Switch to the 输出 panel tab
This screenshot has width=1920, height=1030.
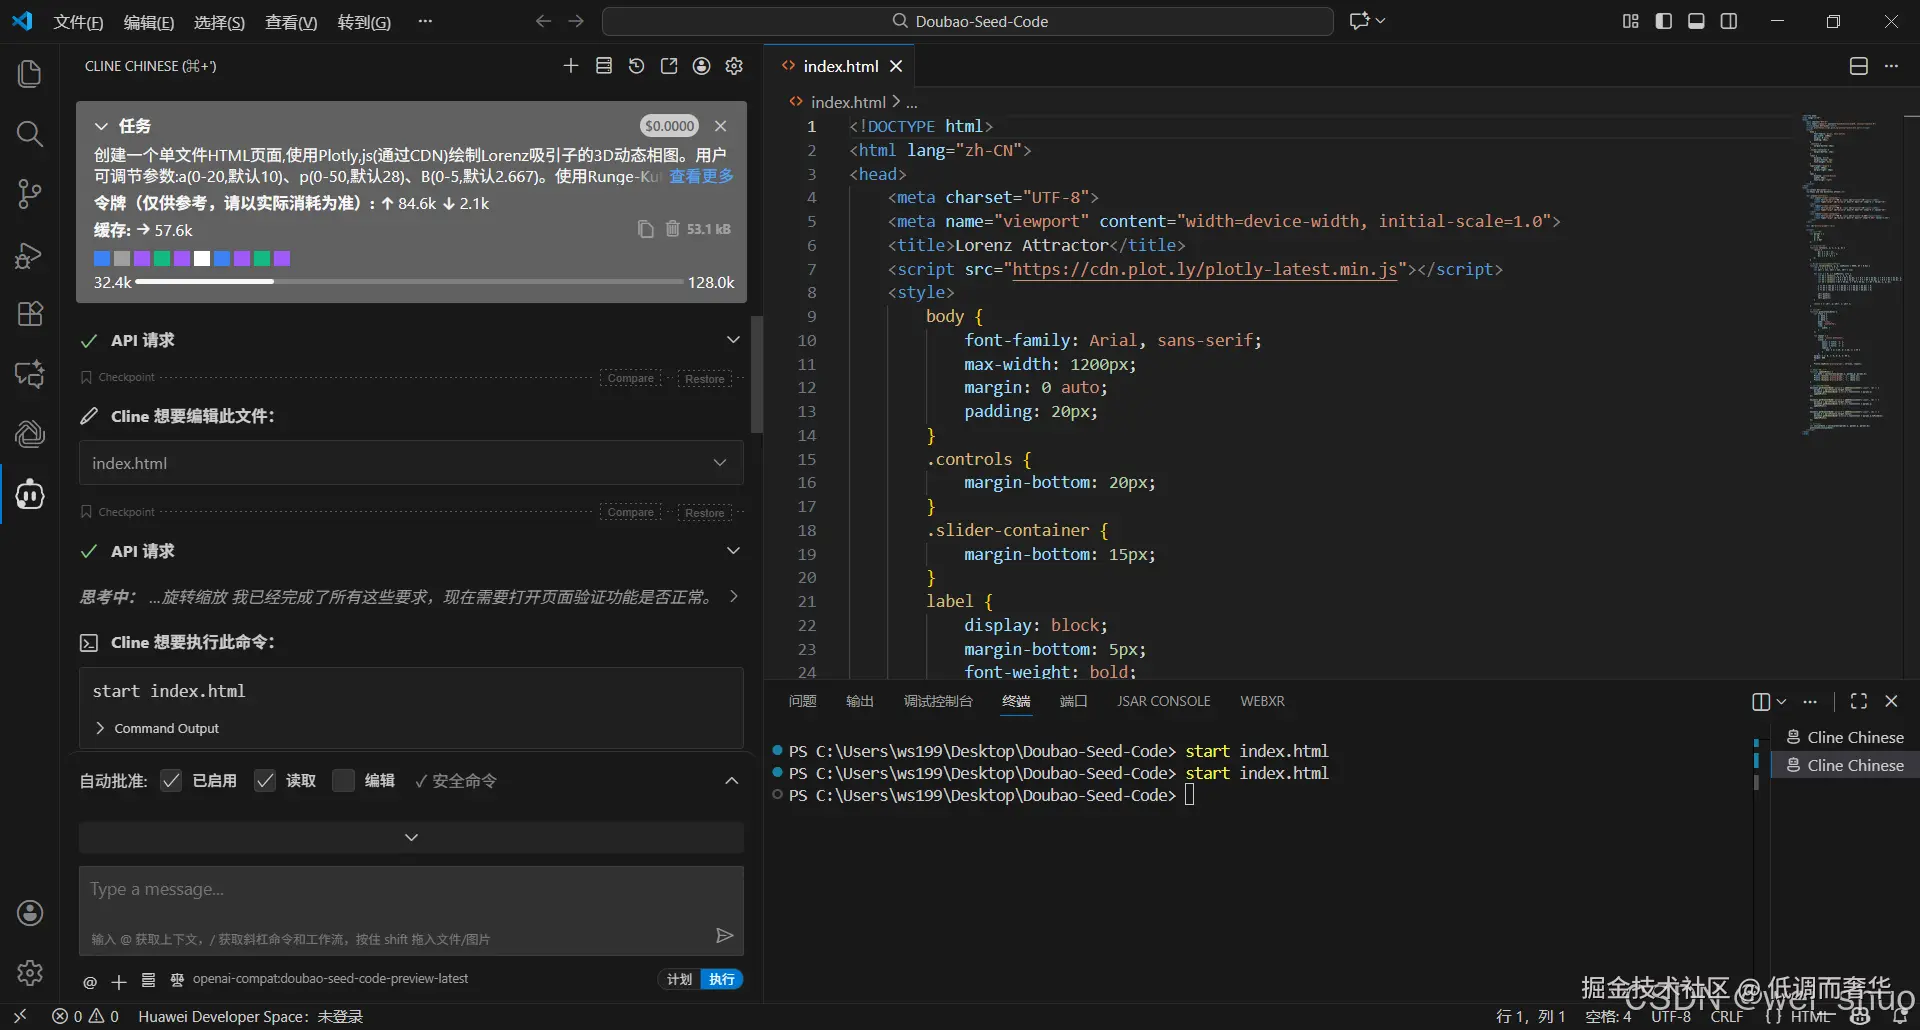pos(859,701)
